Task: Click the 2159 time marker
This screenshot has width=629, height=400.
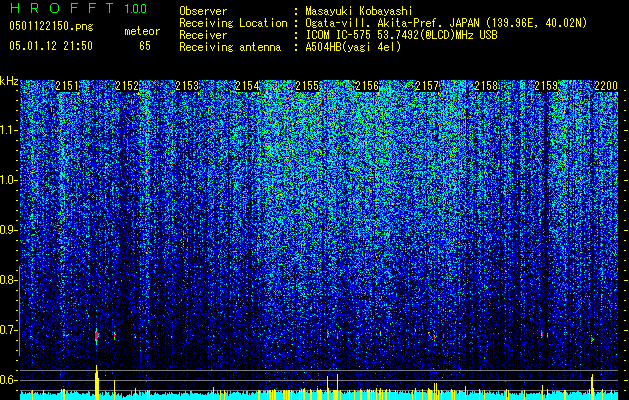Action: 546,86
